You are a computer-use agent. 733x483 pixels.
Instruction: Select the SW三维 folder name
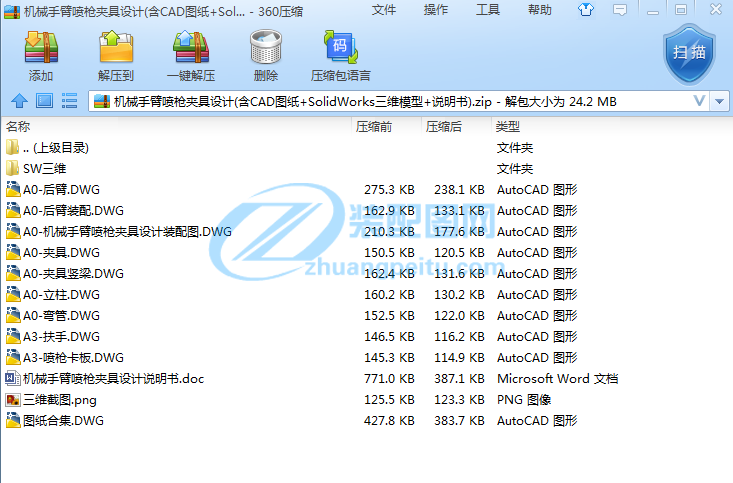[x=44, y=168]
